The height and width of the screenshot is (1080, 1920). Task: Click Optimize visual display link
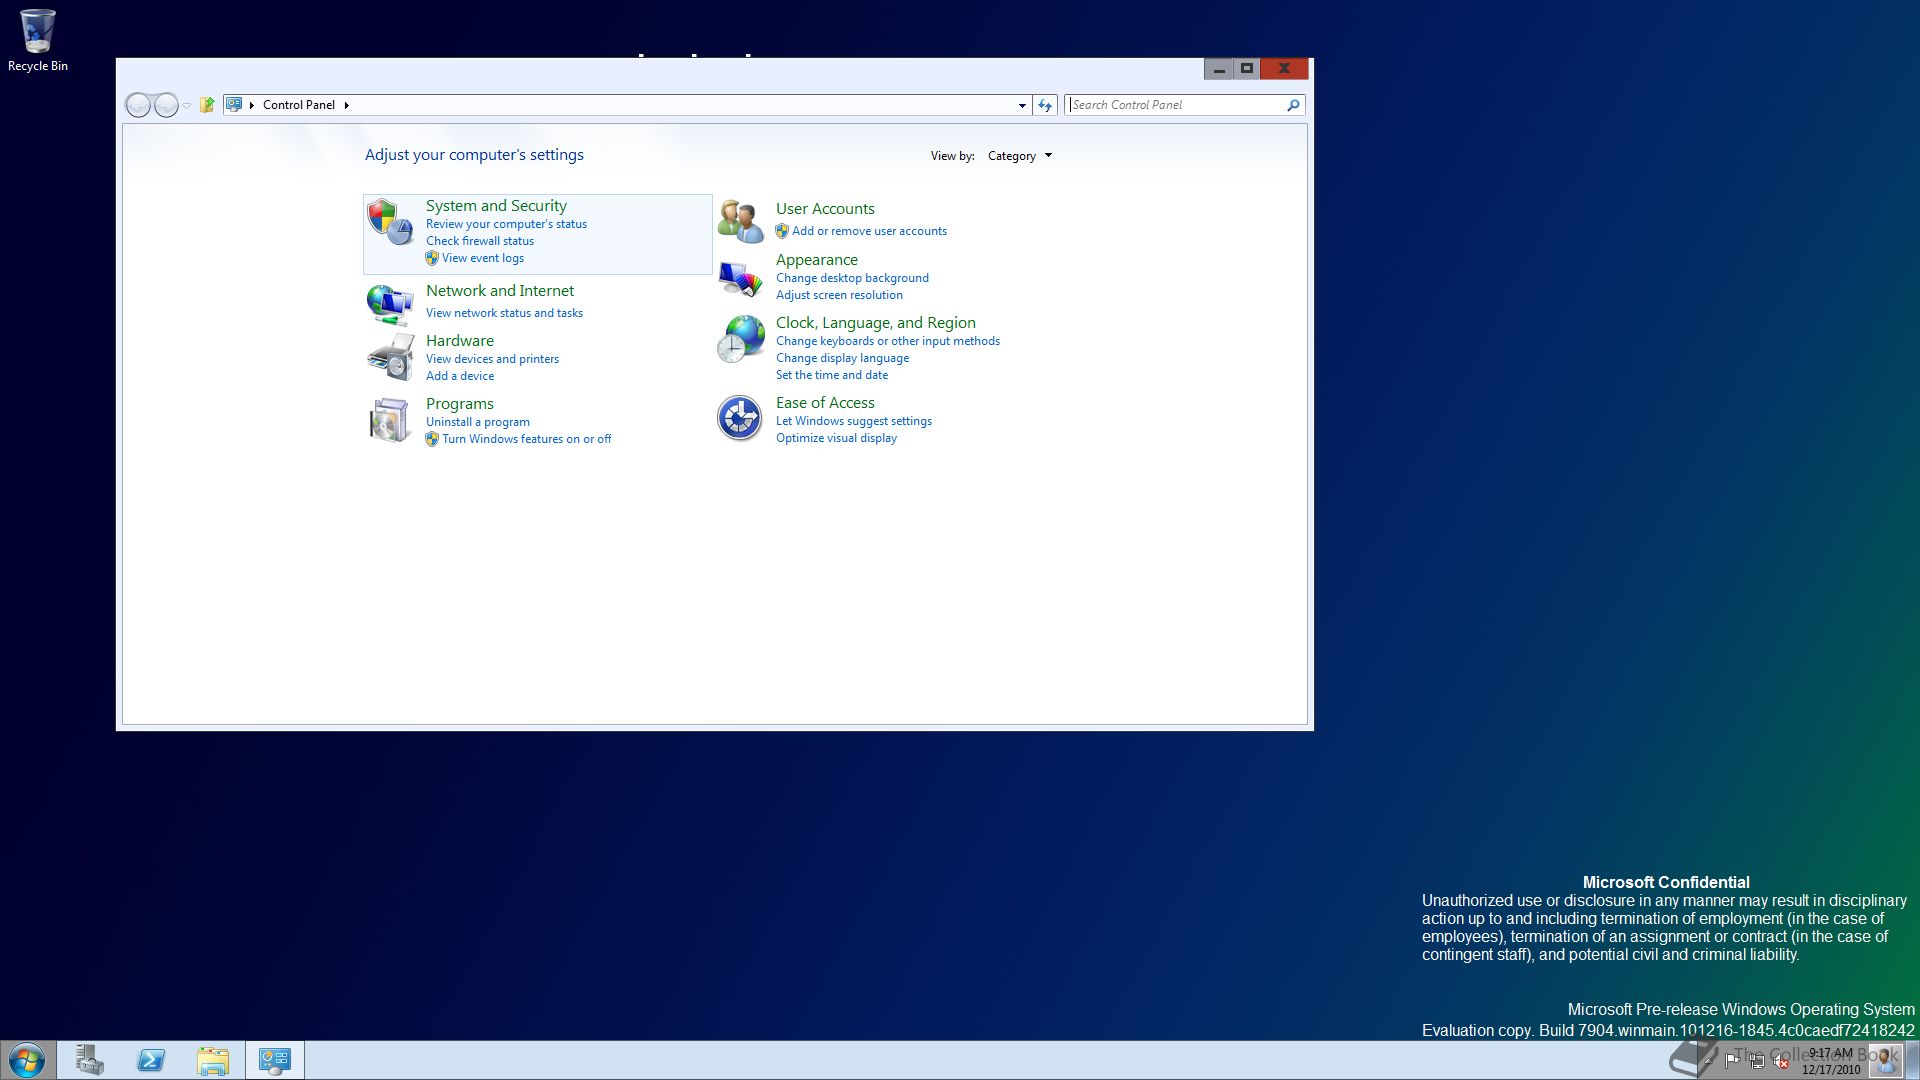[836, 438]
